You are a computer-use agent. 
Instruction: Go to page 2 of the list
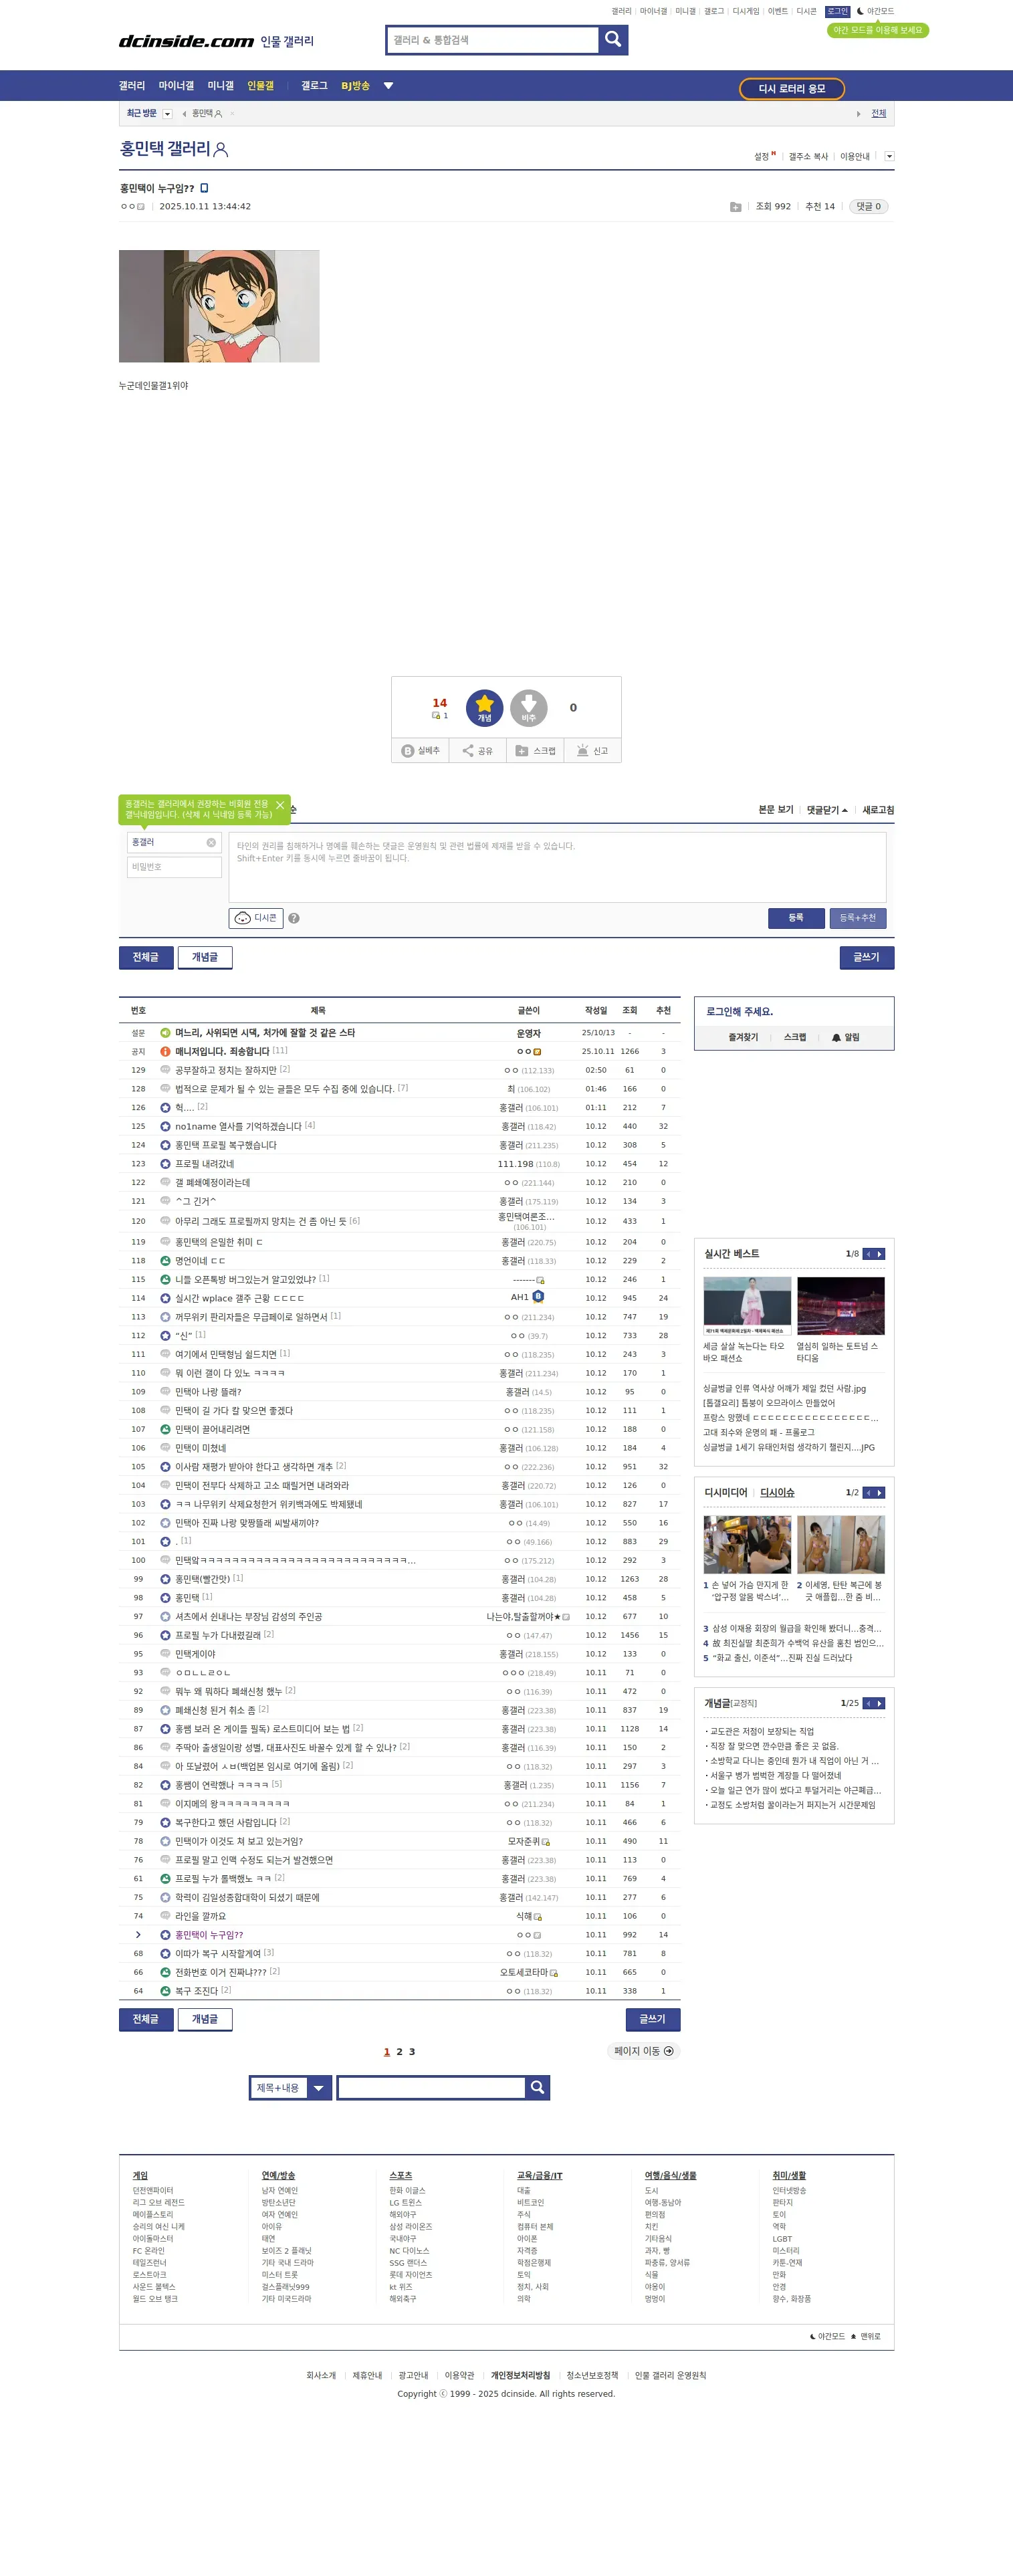399,2052
